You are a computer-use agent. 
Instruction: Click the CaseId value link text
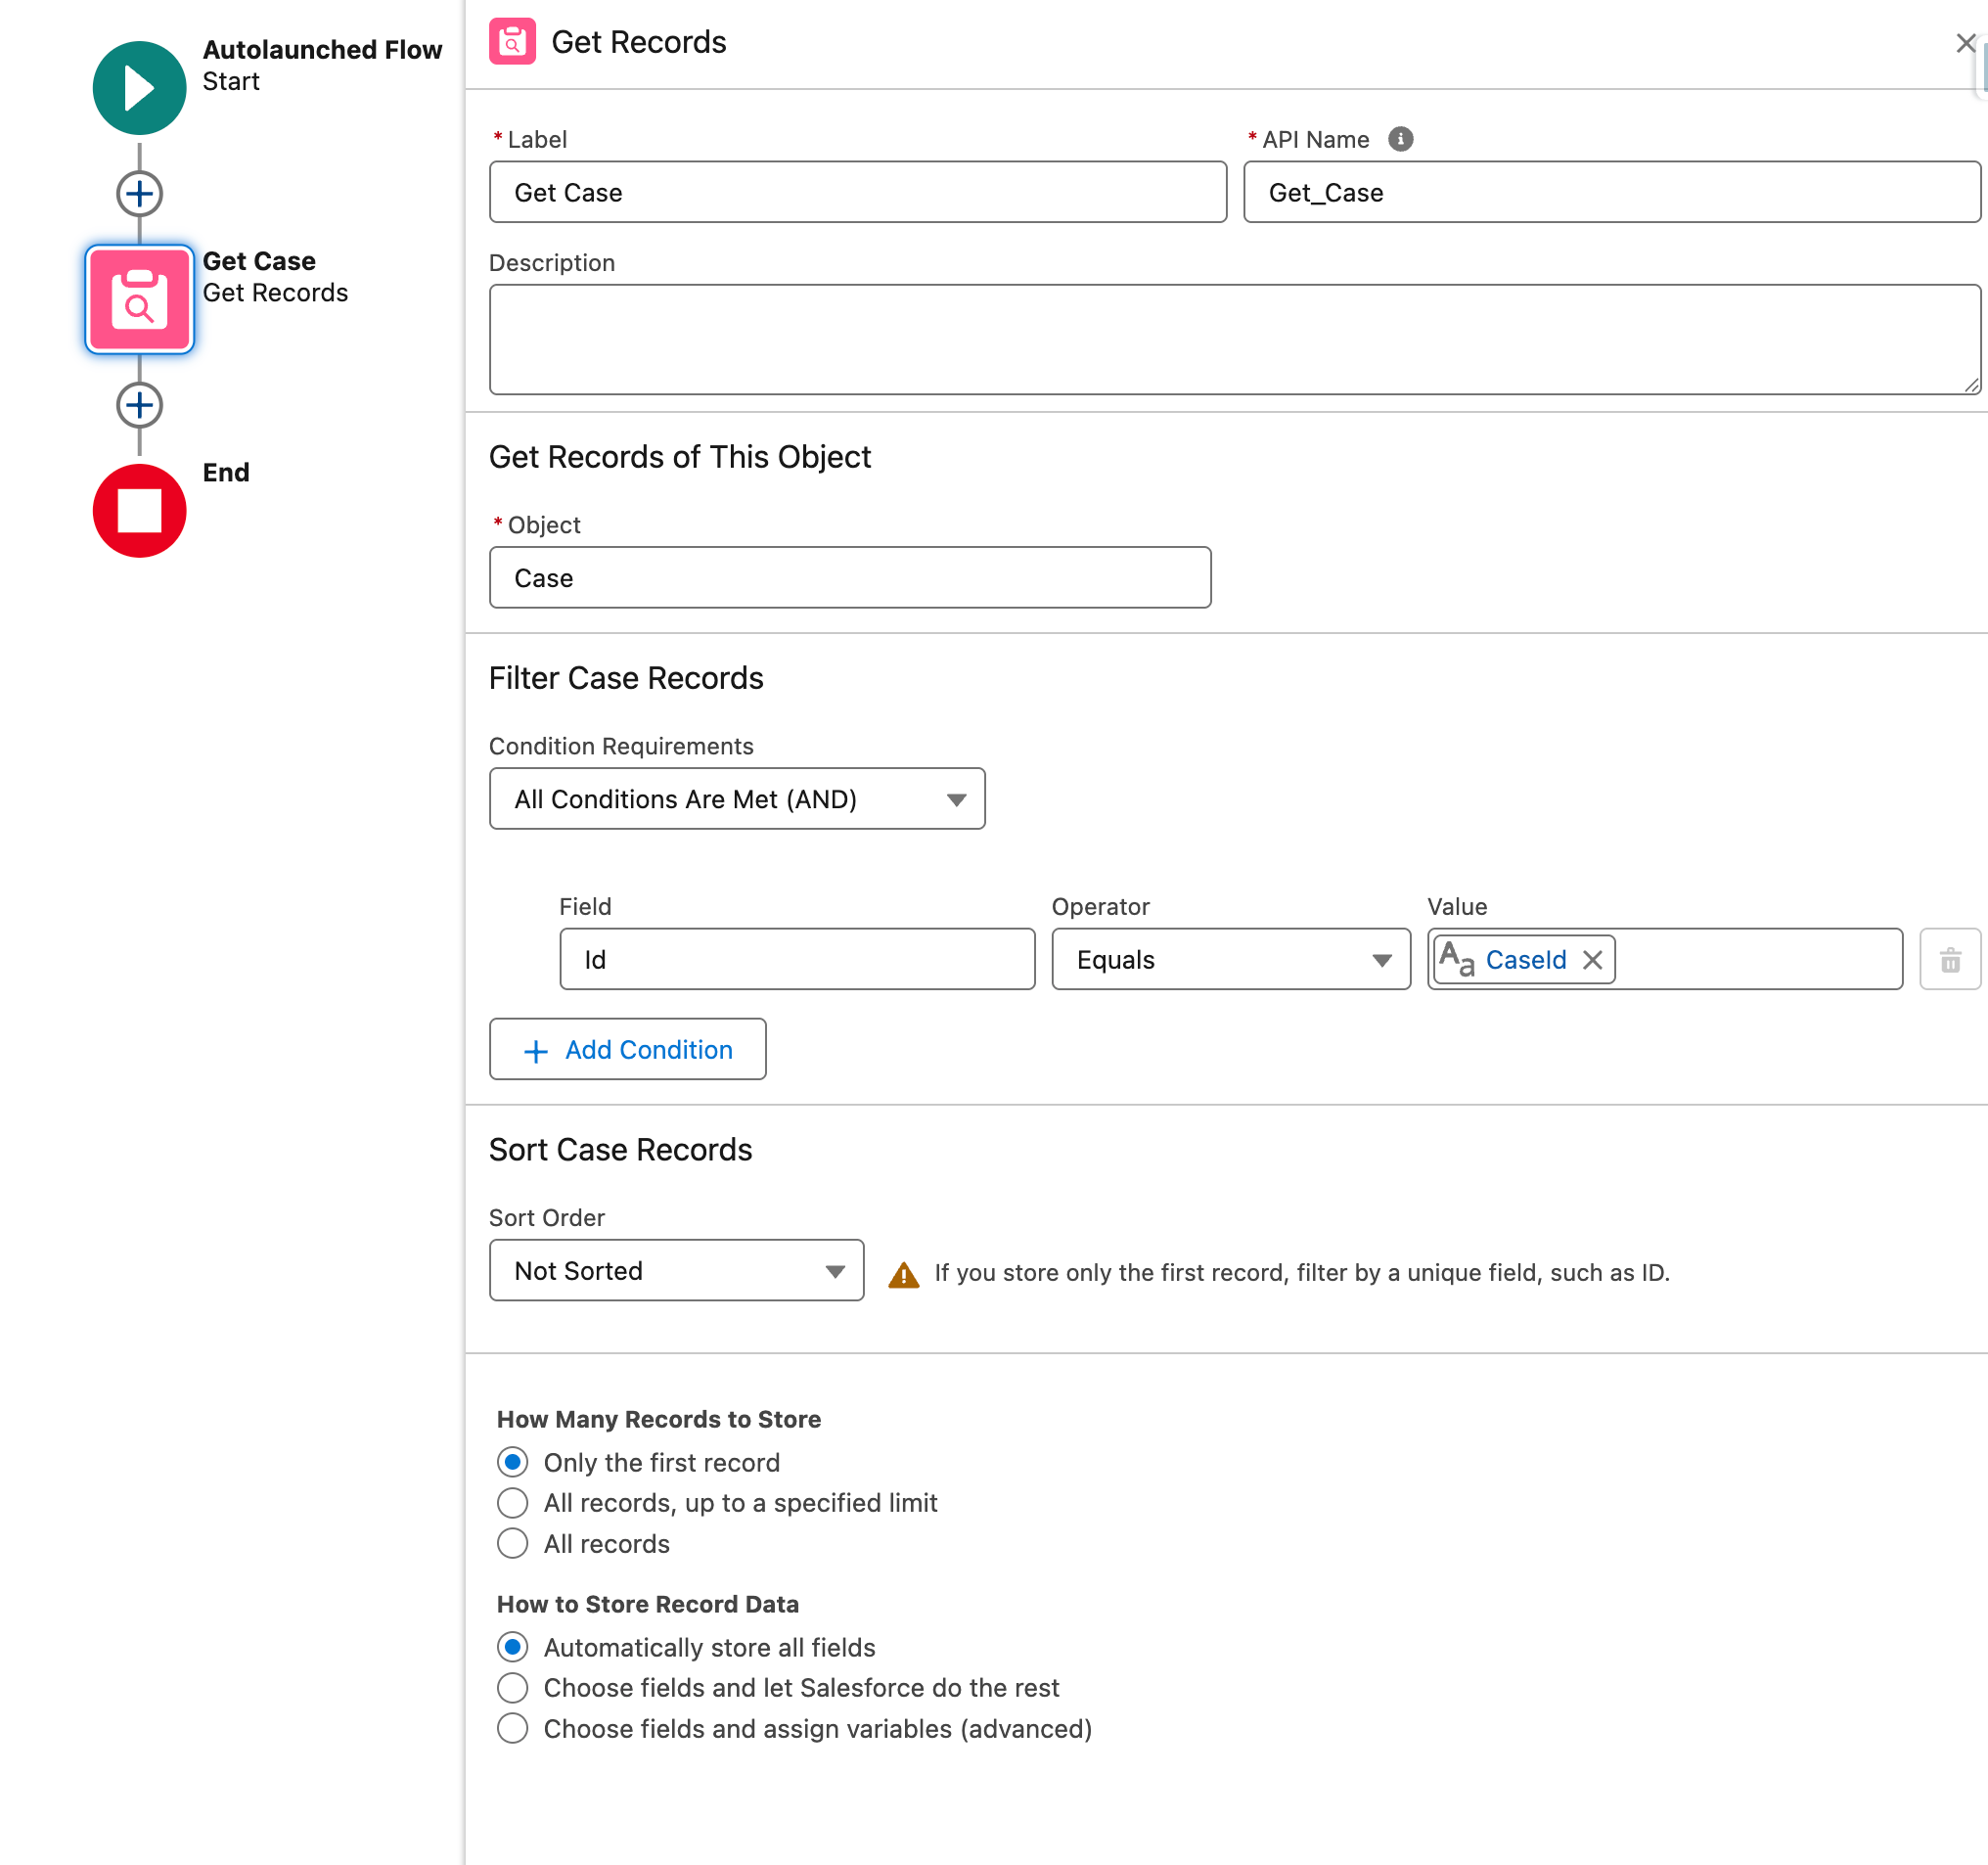point(1525,960)
